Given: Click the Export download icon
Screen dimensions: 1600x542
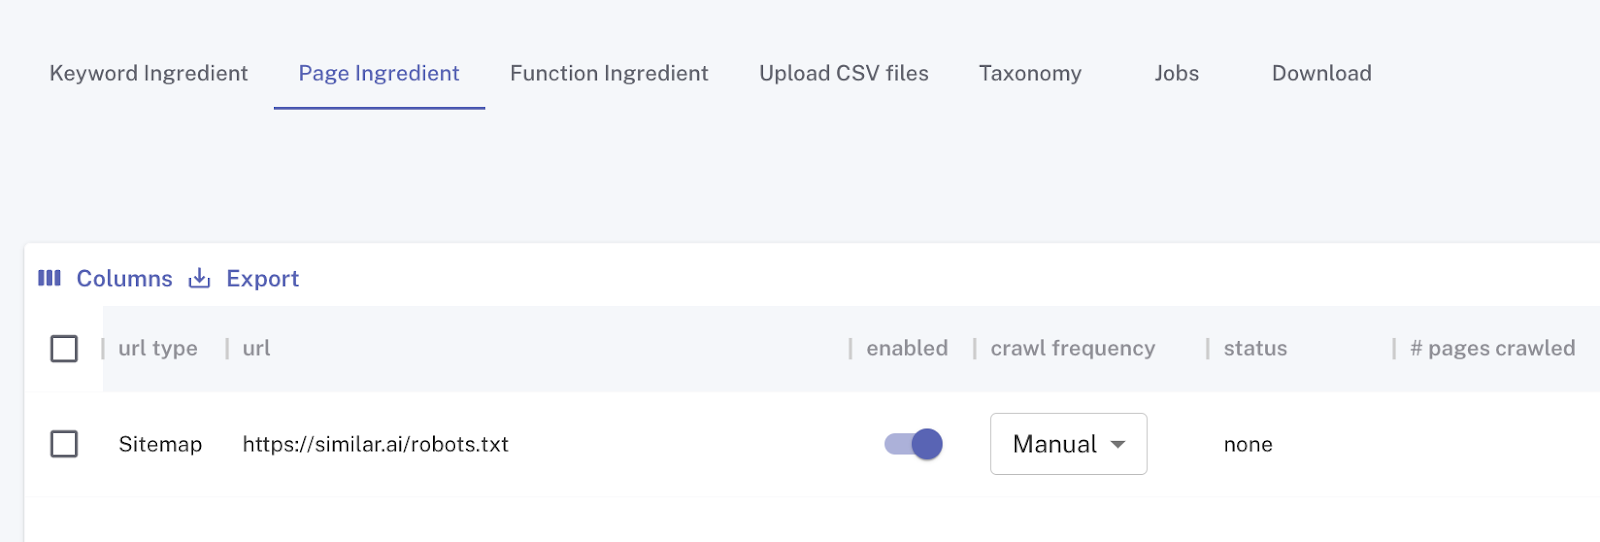Looking at the screenshot, I should click(x=200, y=278).
